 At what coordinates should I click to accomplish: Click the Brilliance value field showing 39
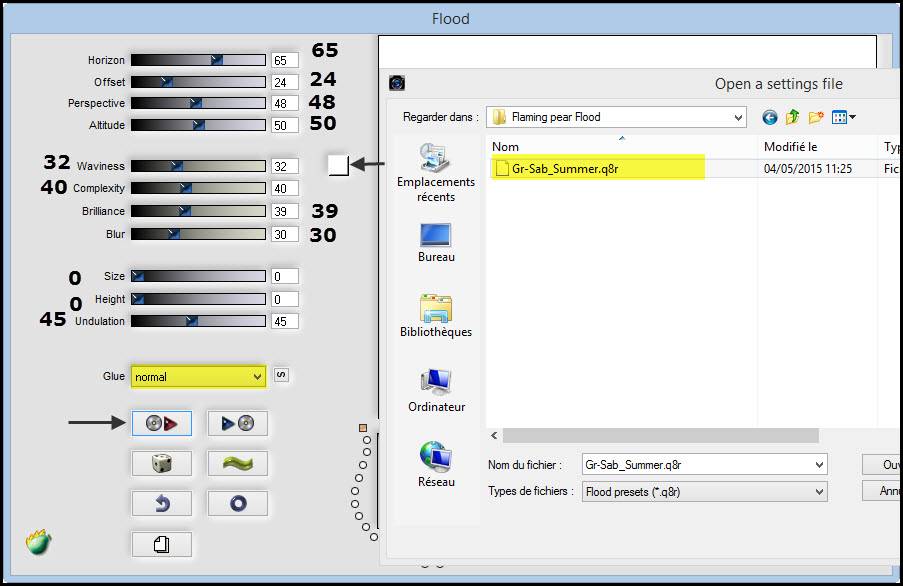285,211
